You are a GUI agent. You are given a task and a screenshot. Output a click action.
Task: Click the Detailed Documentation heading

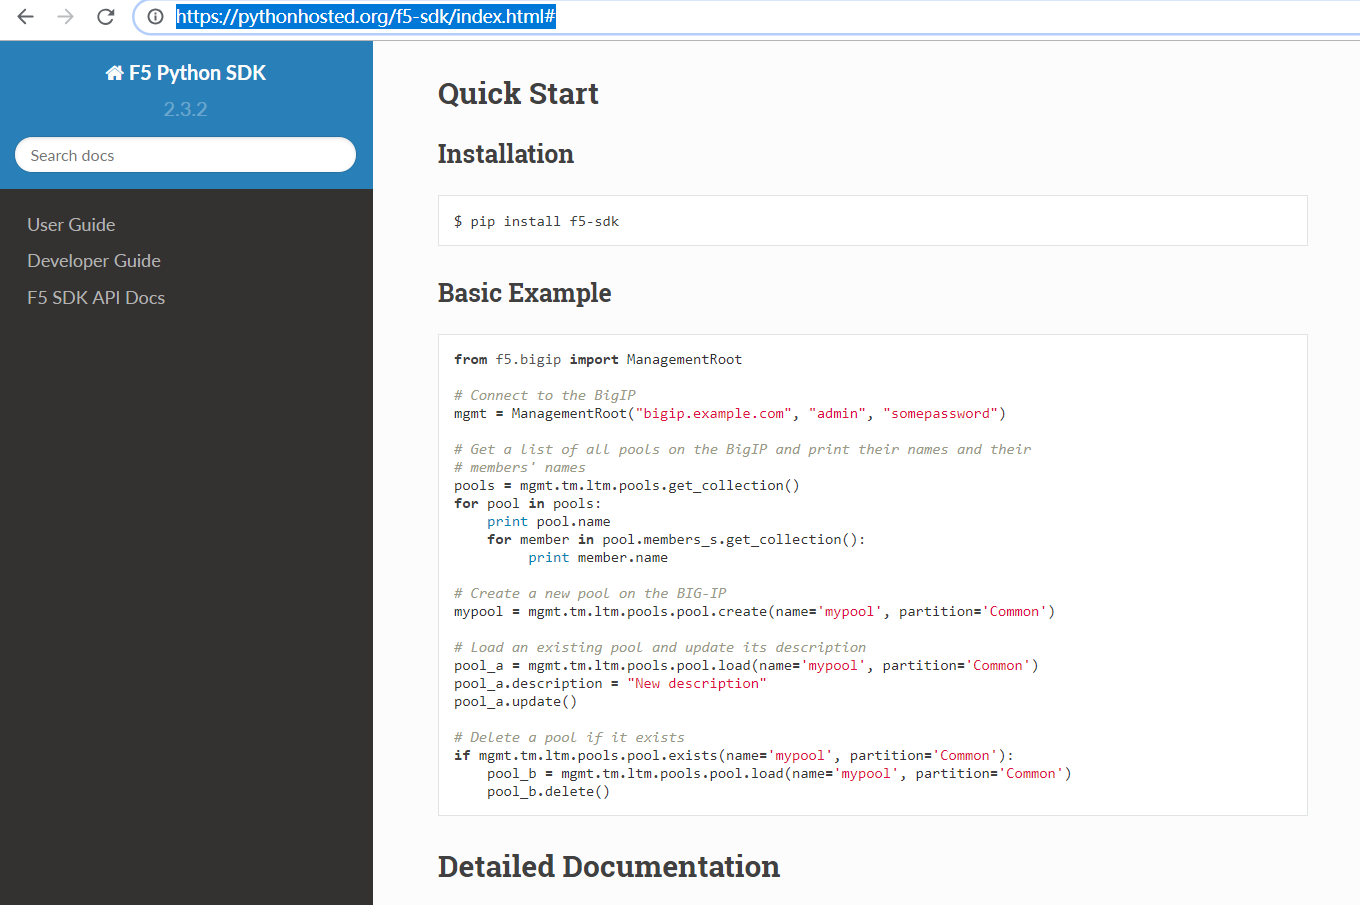click(609, 866)
